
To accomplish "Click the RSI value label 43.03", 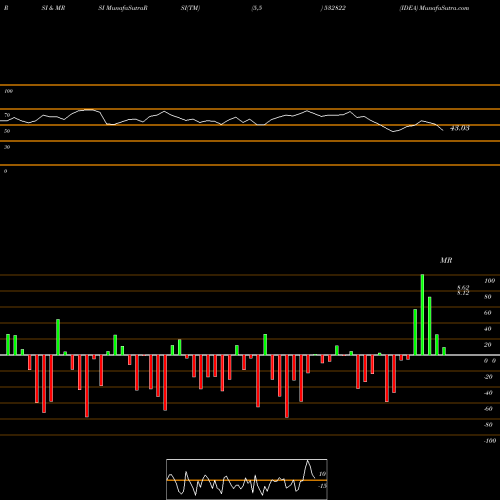I will (x=460, y=128).
